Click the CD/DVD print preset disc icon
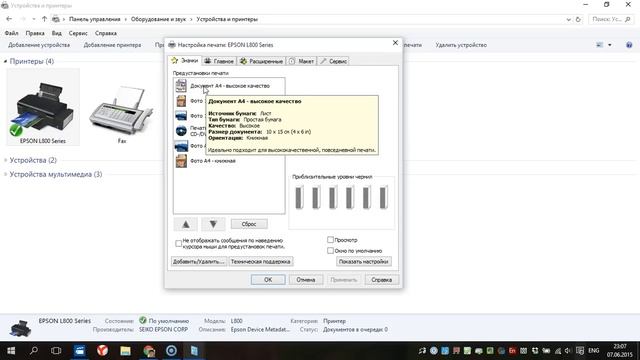The width and height of the screenshot is (640, 360). point(181,131)
